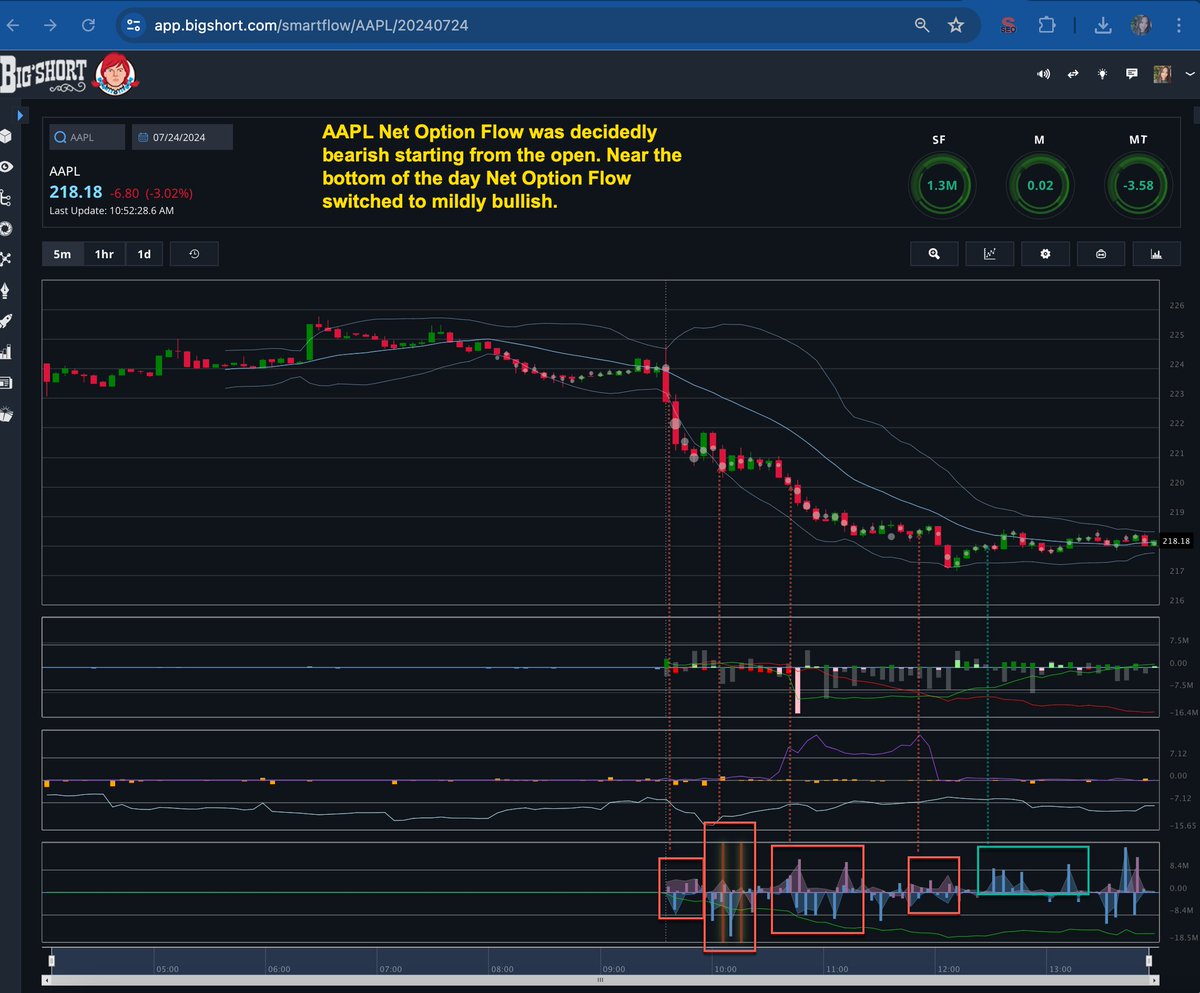This screenshot has height=993, width=1200.
Task: Click the browser address bar URL
Action: pos(312,25)
